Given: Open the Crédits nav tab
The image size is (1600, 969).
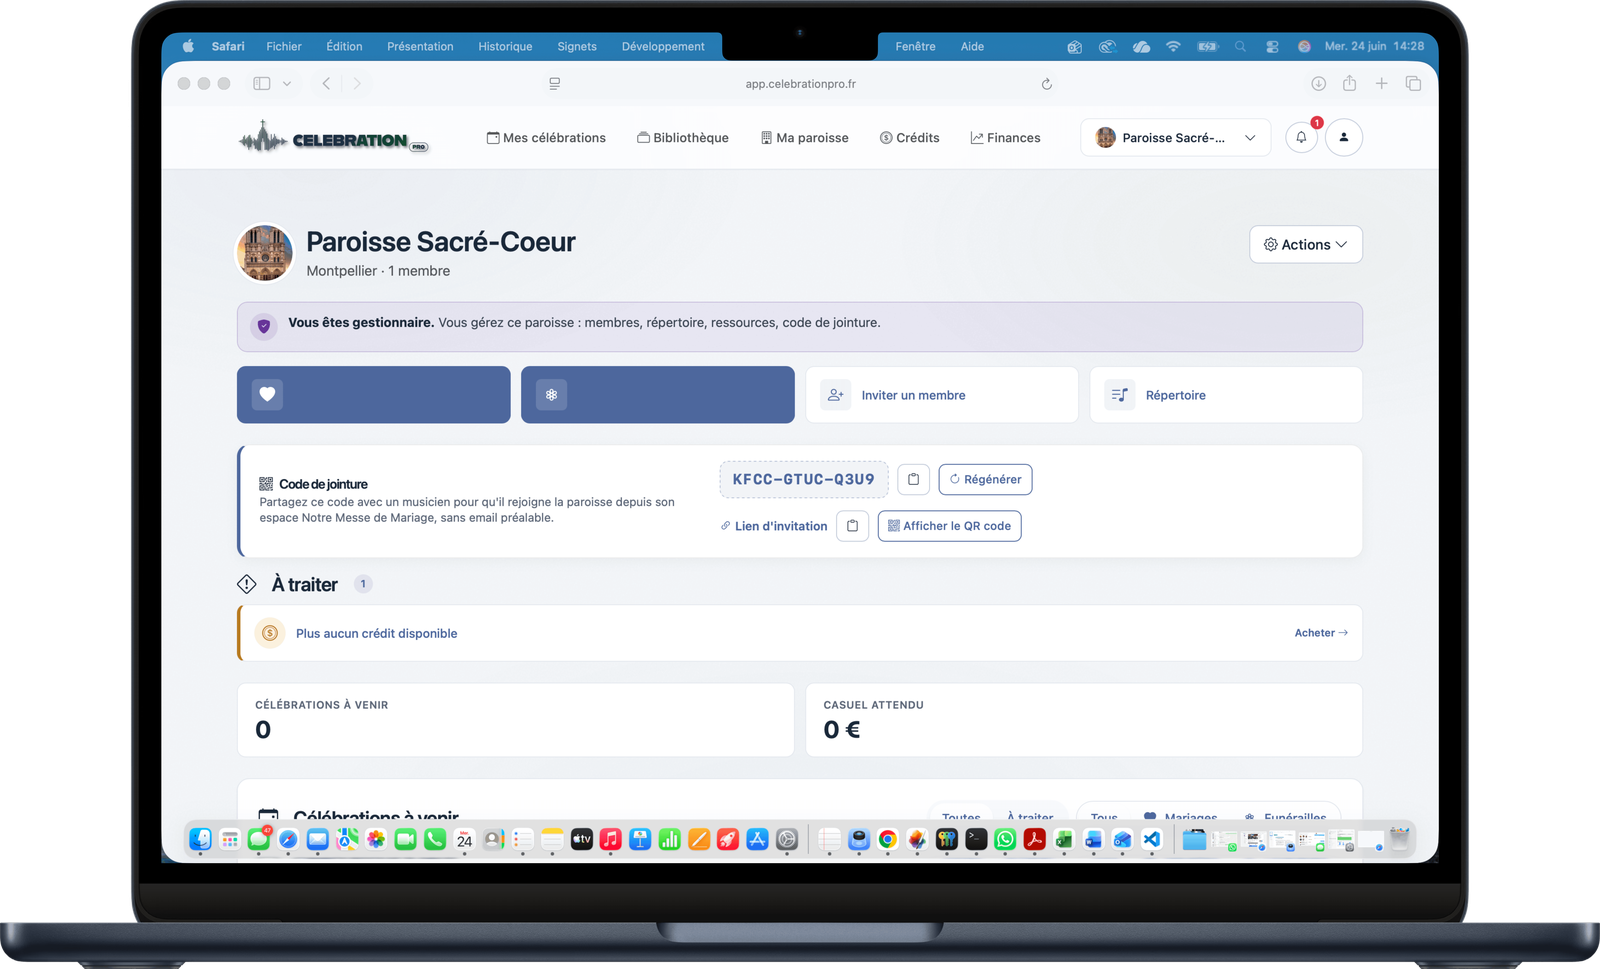Looking at the screenshot, I should [x=910, y=138].
